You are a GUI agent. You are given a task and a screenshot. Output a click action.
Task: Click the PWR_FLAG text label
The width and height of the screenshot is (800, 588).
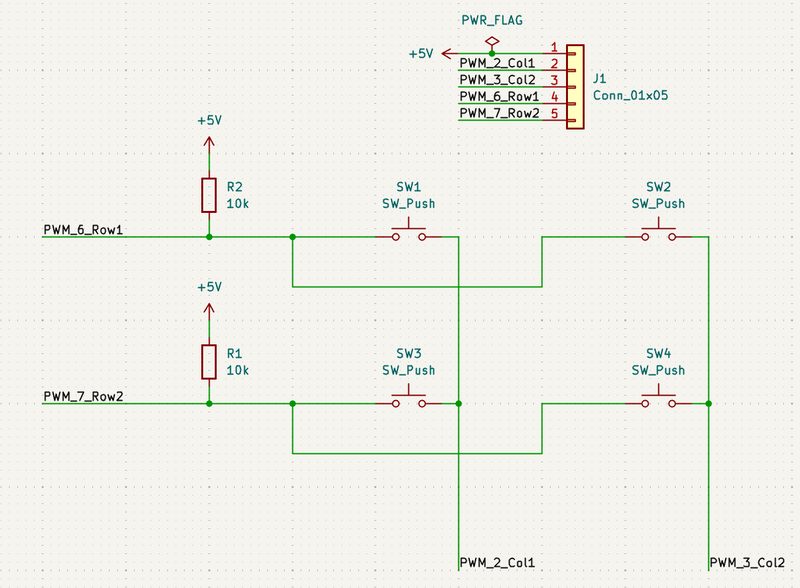[x=492, y=20]
